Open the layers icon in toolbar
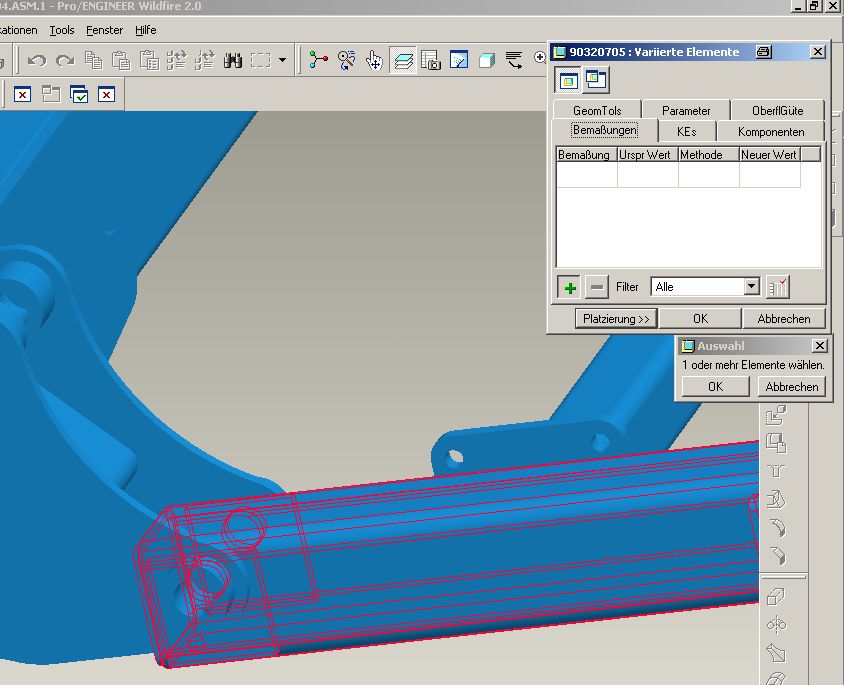This screenshot has width=844, height=685. [x=403, y=61]
